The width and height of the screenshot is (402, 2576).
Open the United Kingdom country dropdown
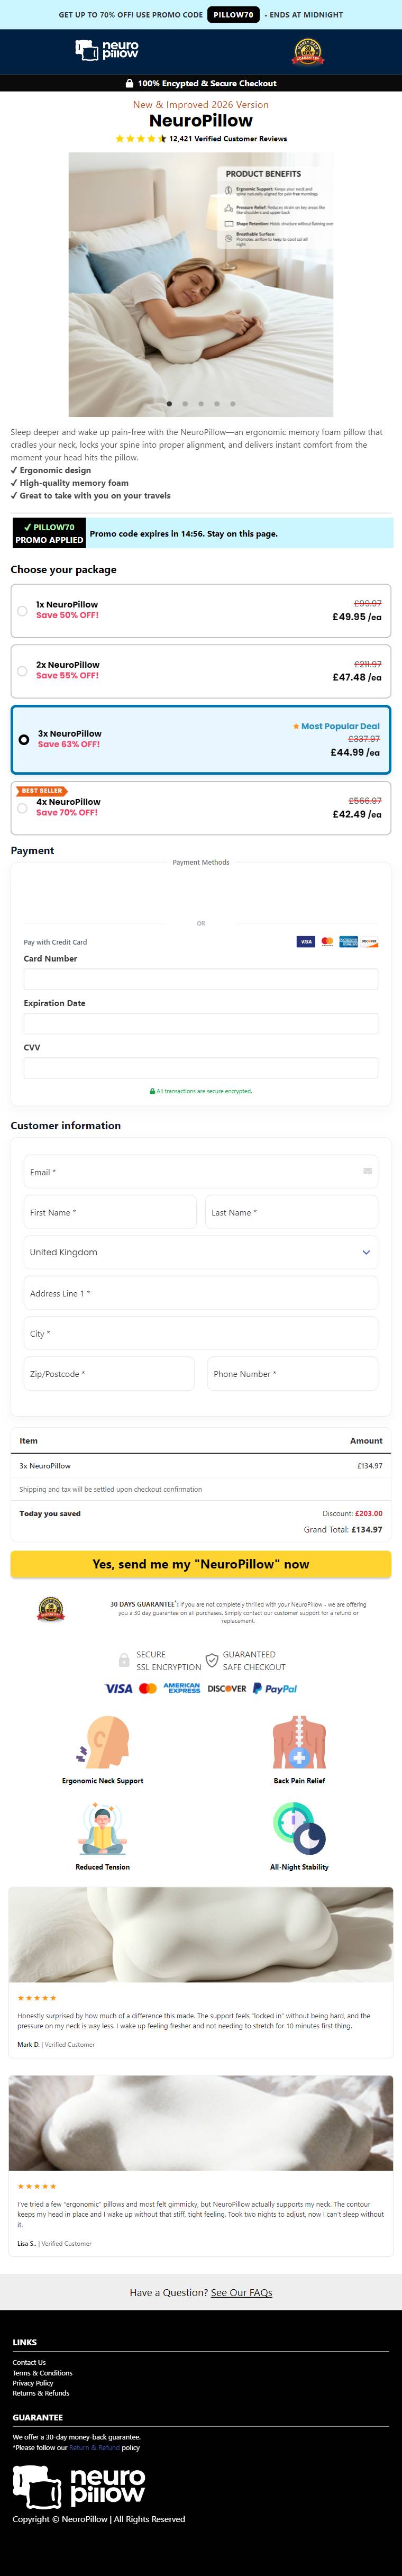click(200, 1252)
